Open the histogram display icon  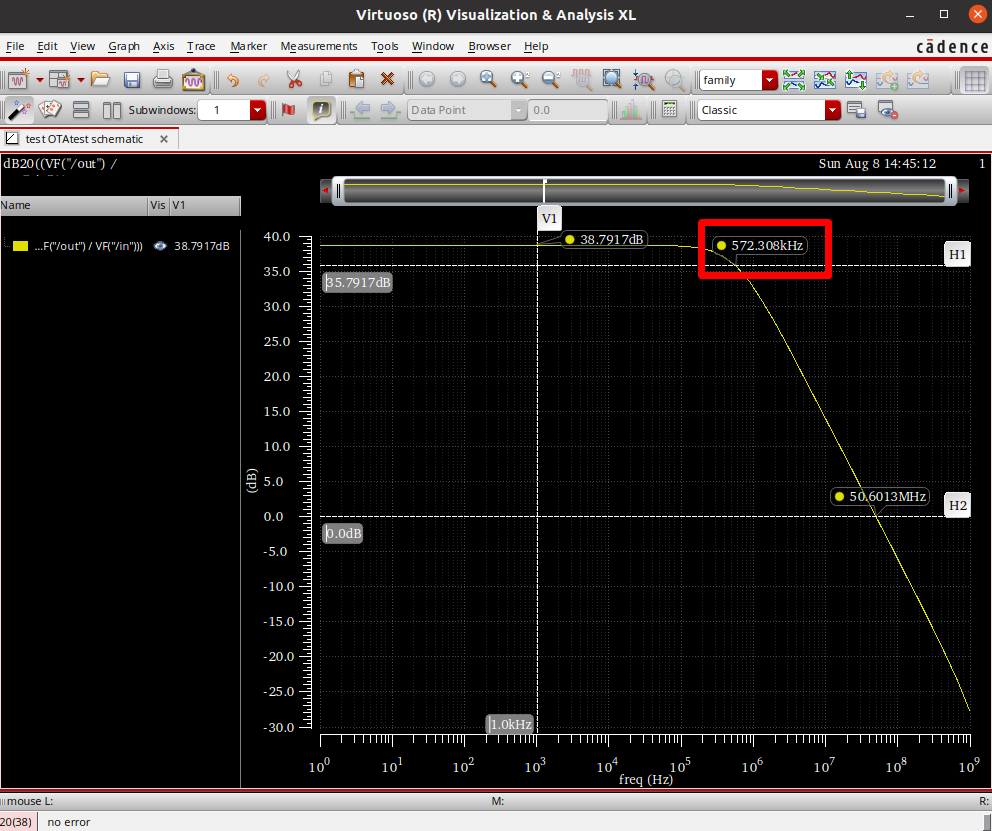coord(628,109)
